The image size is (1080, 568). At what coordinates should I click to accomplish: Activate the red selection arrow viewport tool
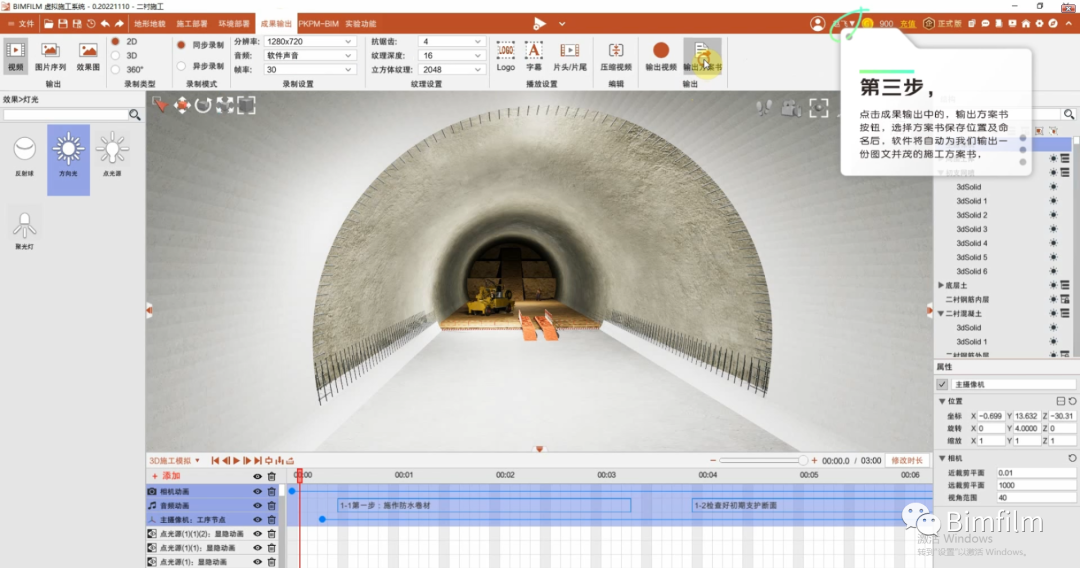point(160,105)
